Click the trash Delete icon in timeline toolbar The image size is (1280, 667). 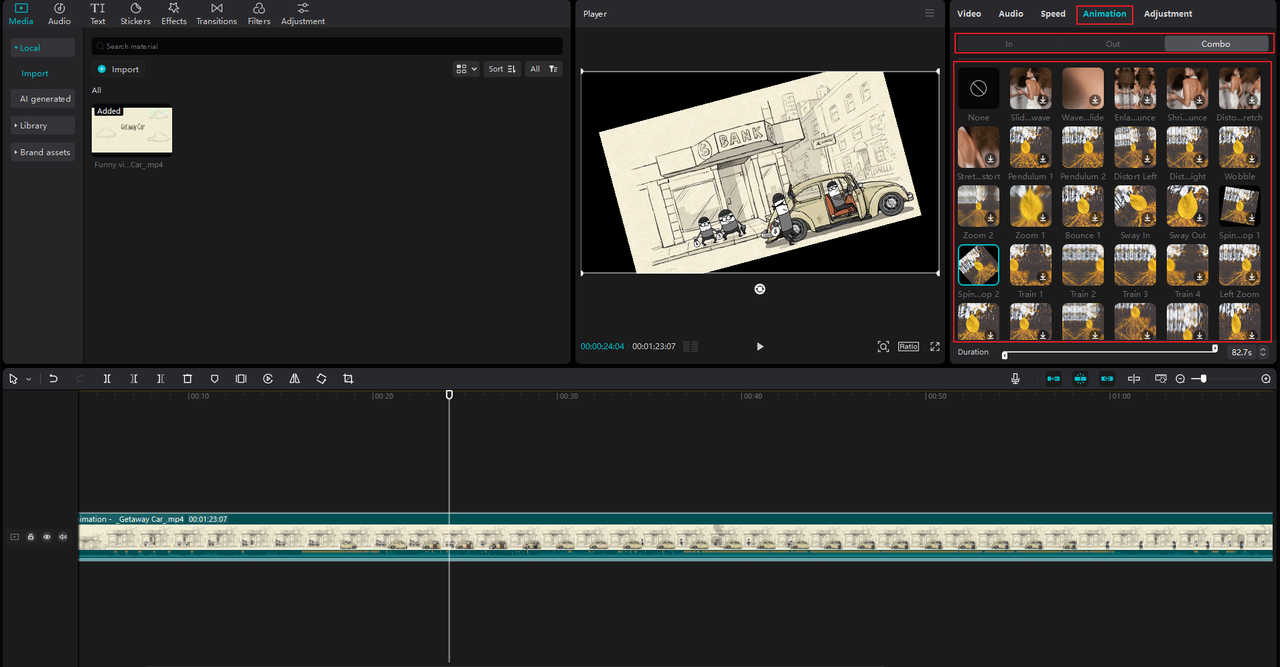click(x=187, y=379)
